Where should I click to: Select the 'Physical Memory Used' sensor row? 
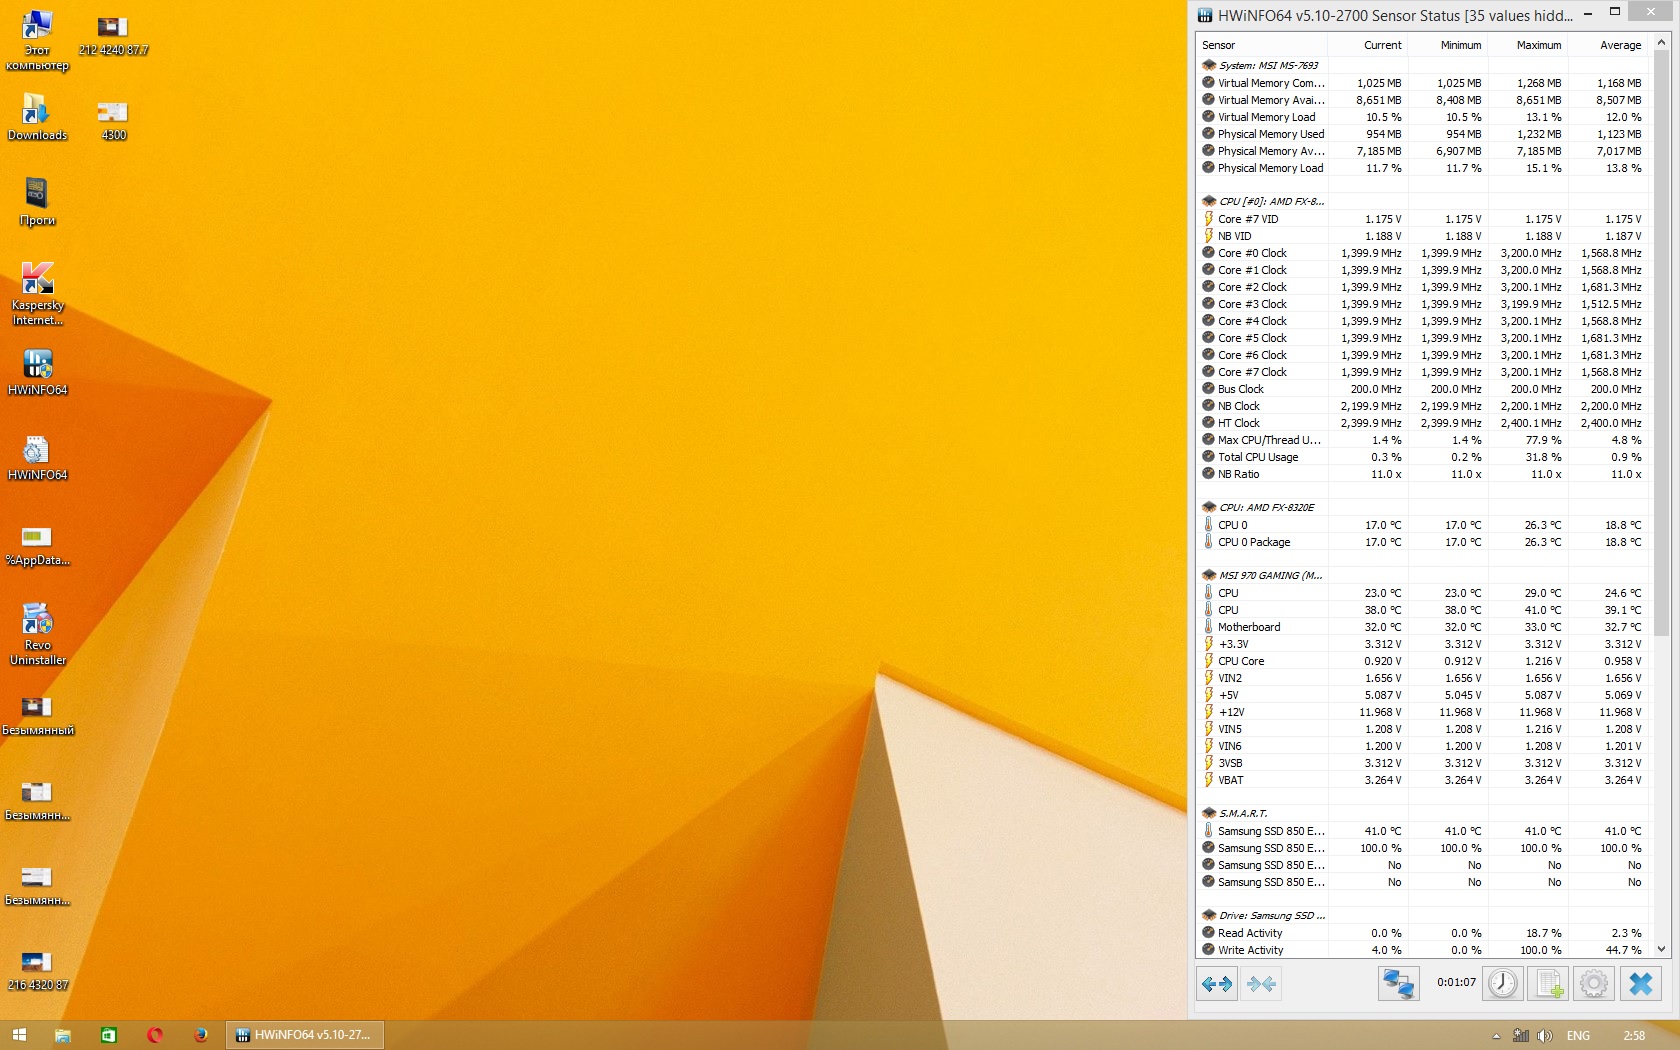(1422, 134)
